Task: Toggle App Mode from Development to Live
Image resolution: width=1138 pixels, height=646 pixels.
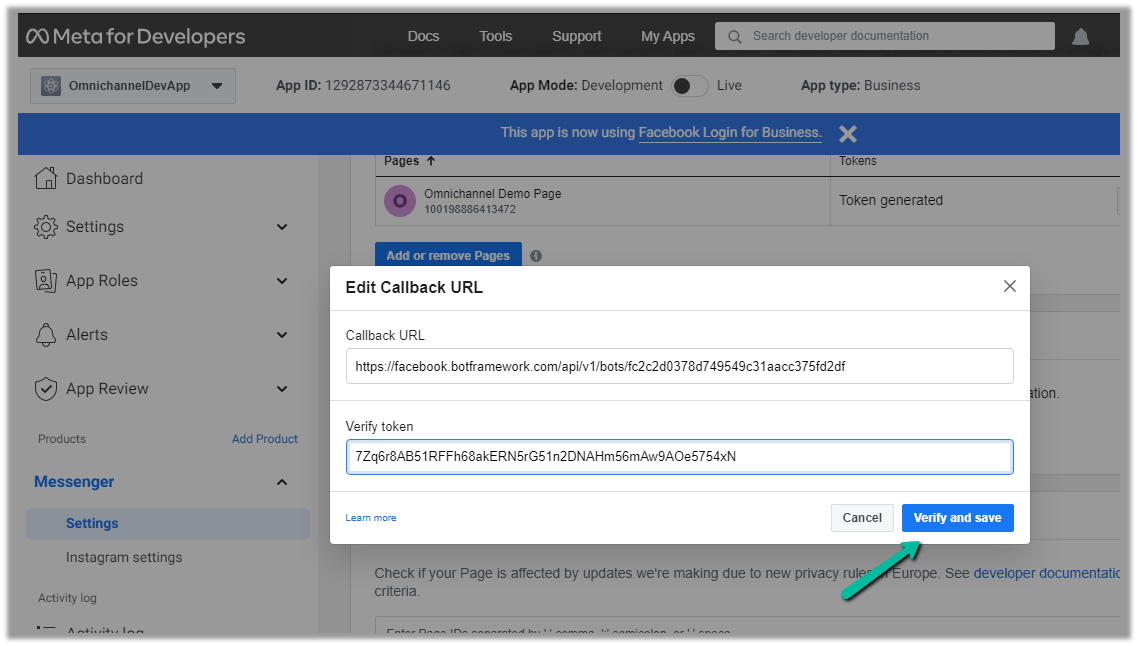Action: (689, 86)
